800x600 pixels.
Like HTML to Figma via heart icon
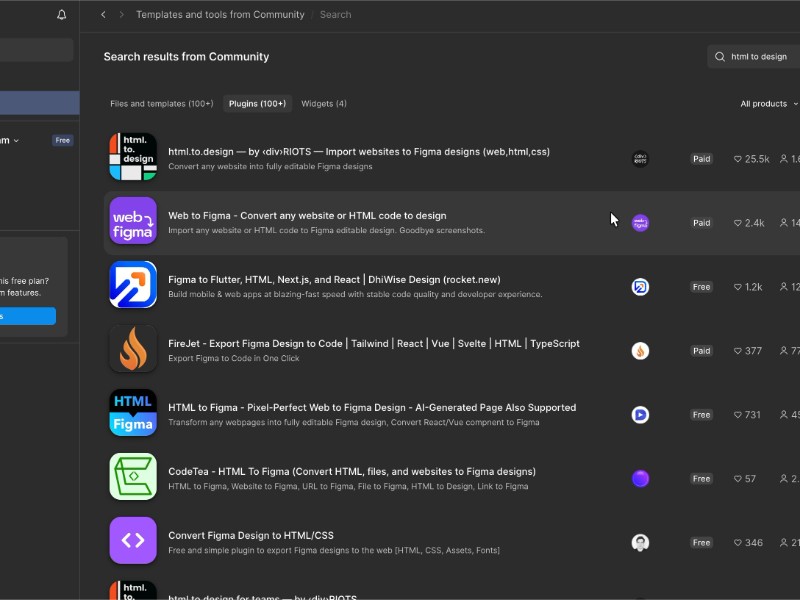(738, 415)
